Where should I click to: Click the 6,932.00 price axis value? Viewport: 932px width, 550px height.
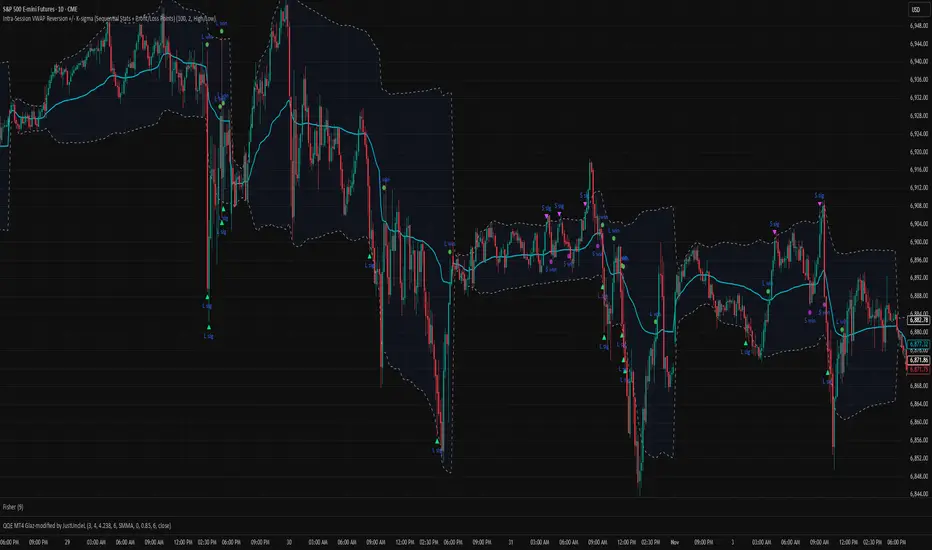pyautogui.click(x=918, y=98)
